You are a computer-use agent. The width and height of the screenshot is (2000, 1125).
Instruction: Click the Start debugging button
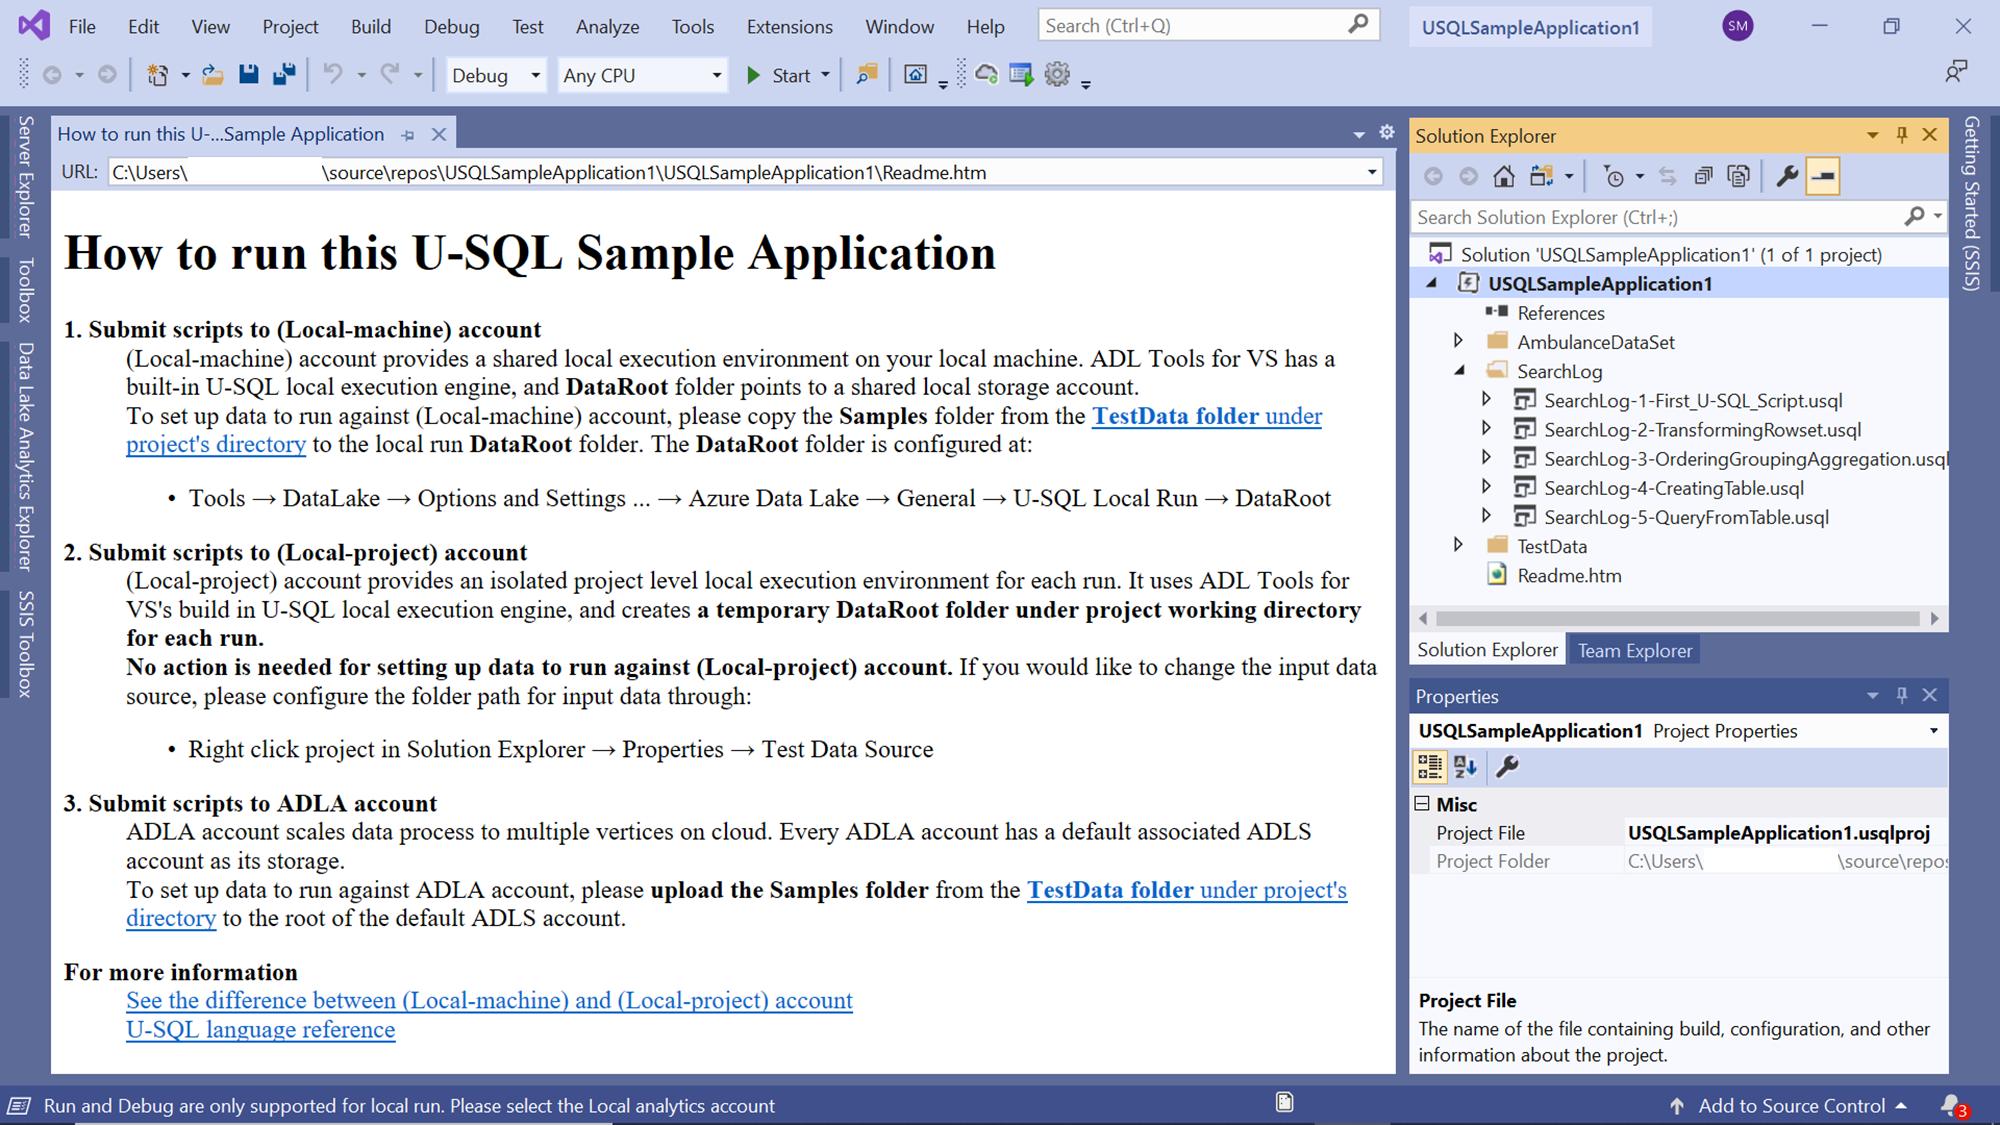779,75
